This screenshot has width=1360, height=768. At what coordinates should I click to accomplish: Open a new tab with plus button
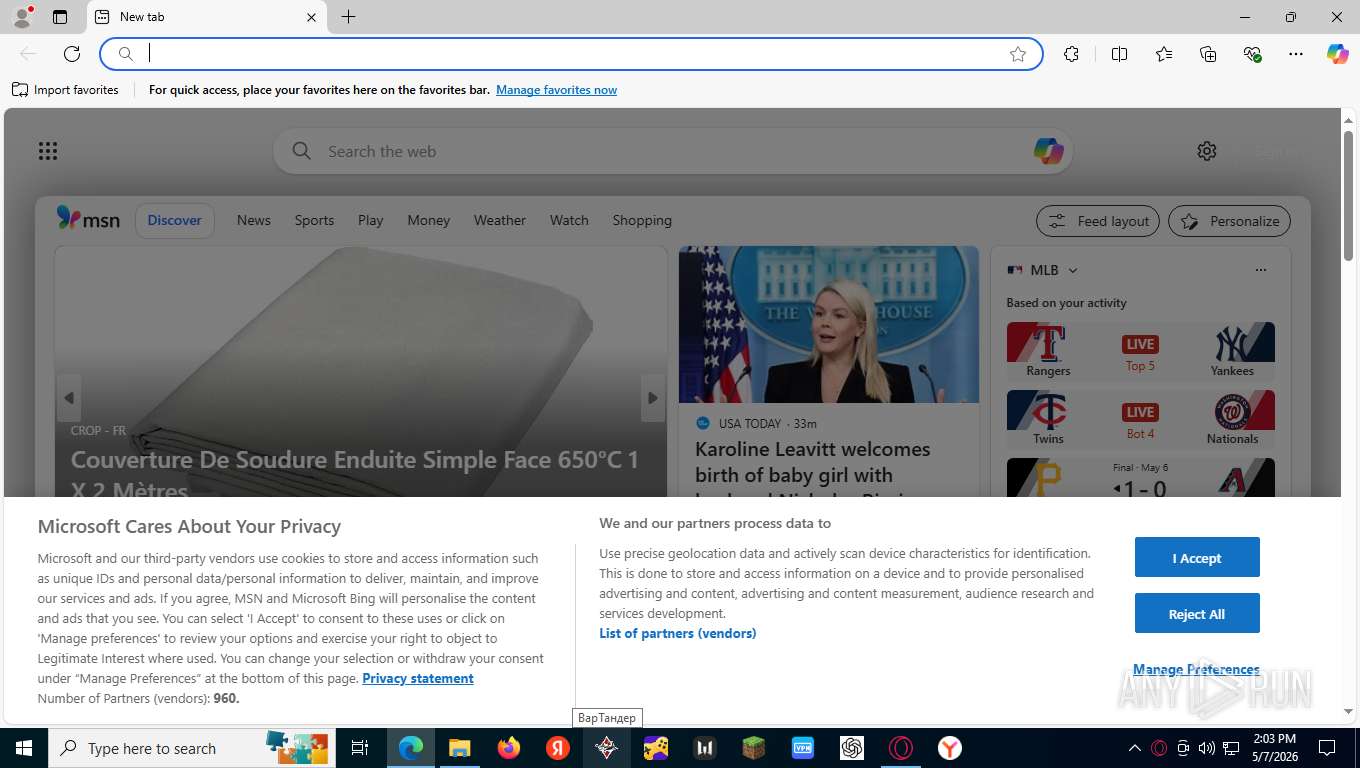(348, 17)
